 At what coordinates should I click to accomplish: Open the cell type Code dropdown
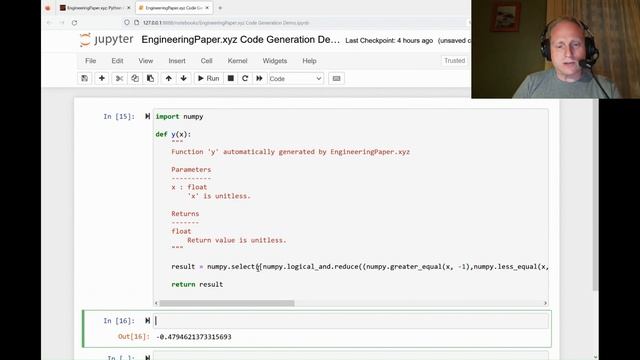[296, 78]
